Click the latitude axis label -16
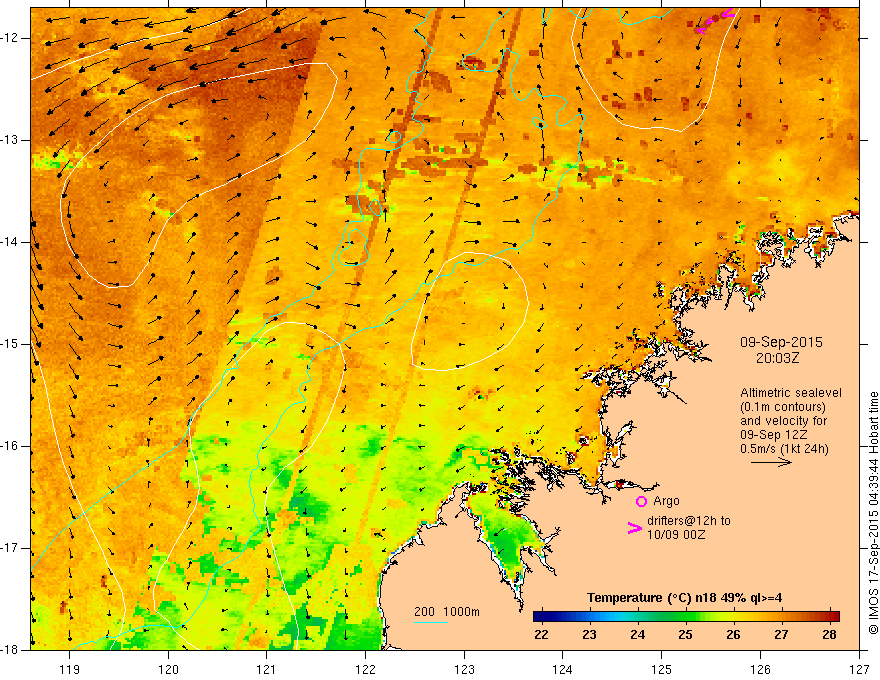This screenshot has width=880, height=680. 11,446
